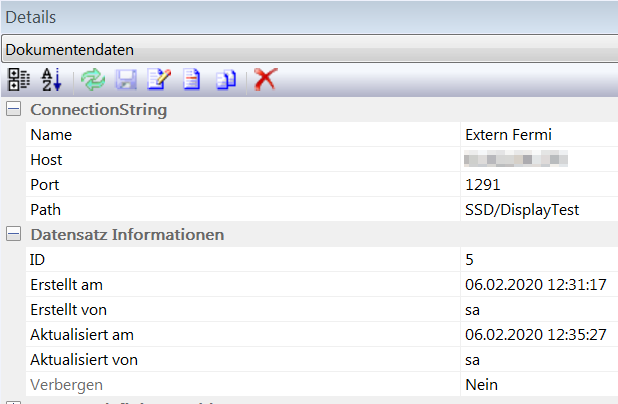Click the floppy disk save icon
This screenshot has height=404, width=618.
(126, 80)
